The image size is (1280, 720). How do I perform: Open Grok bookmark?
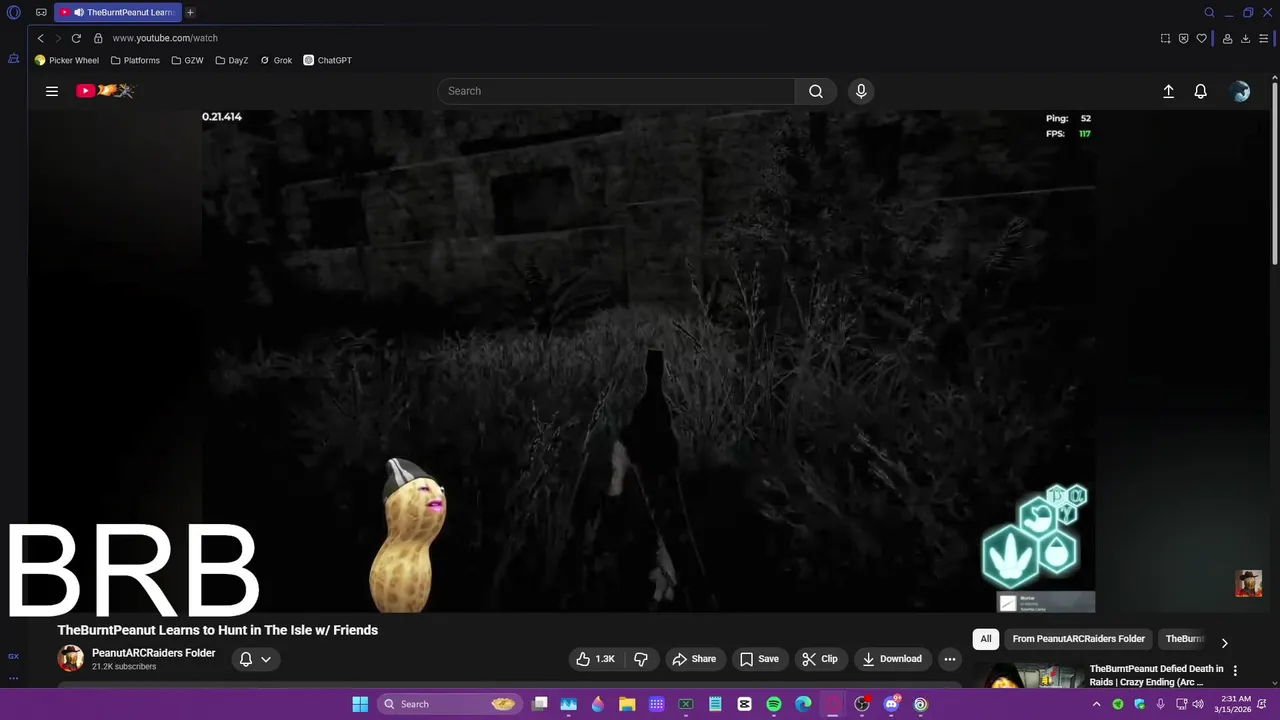276,60
